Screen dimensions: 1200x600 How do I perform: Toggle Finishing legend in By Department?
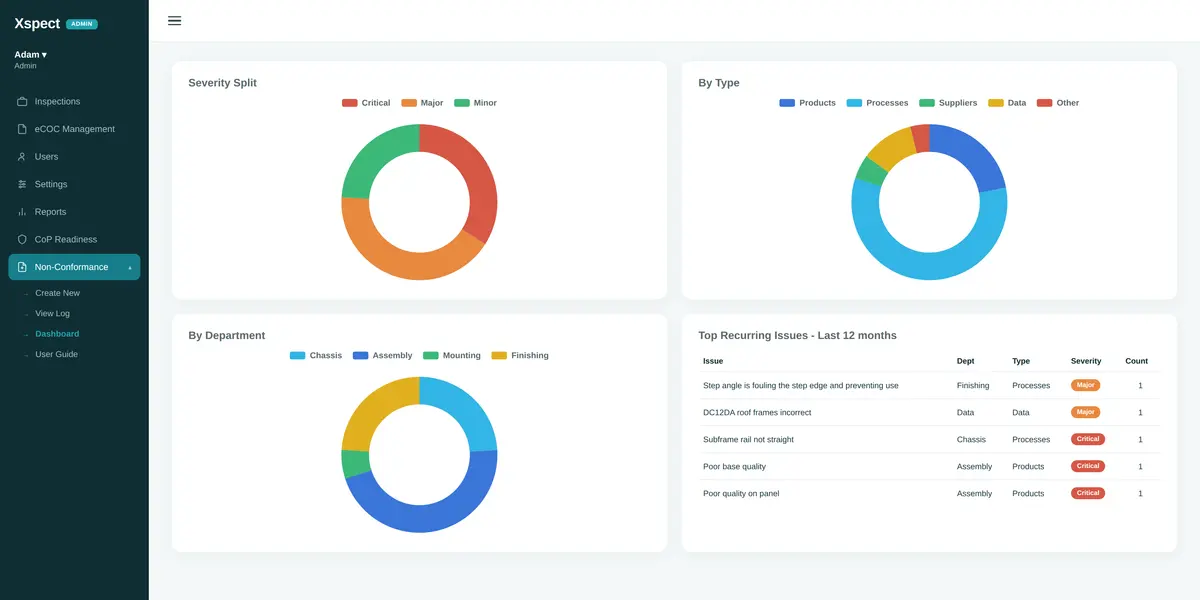(x=520, y=356)
